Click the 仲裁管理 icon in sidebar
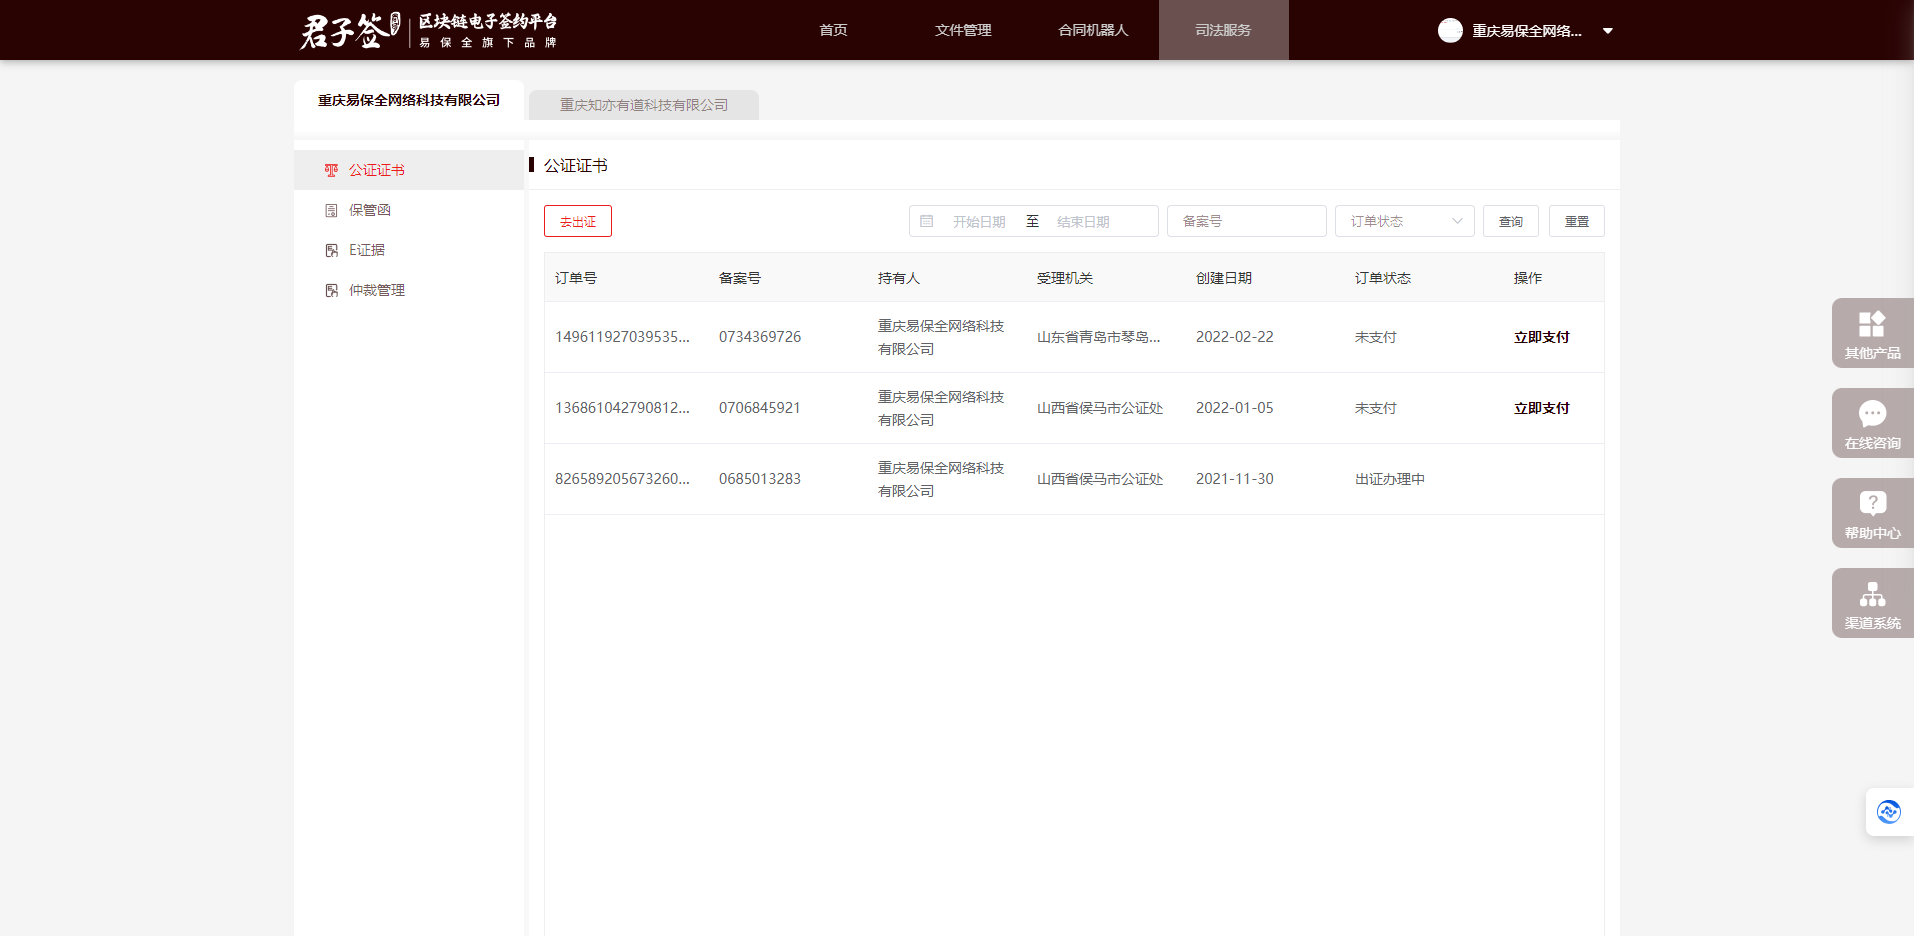 click(x=331, y=290)
